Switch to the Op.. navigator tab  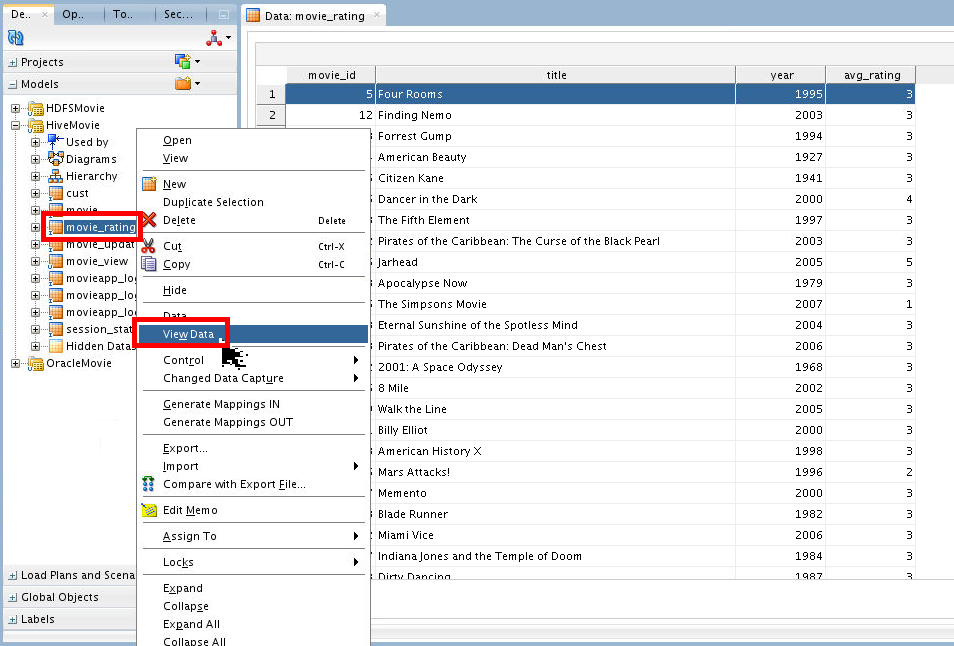(x=74, y=14)
